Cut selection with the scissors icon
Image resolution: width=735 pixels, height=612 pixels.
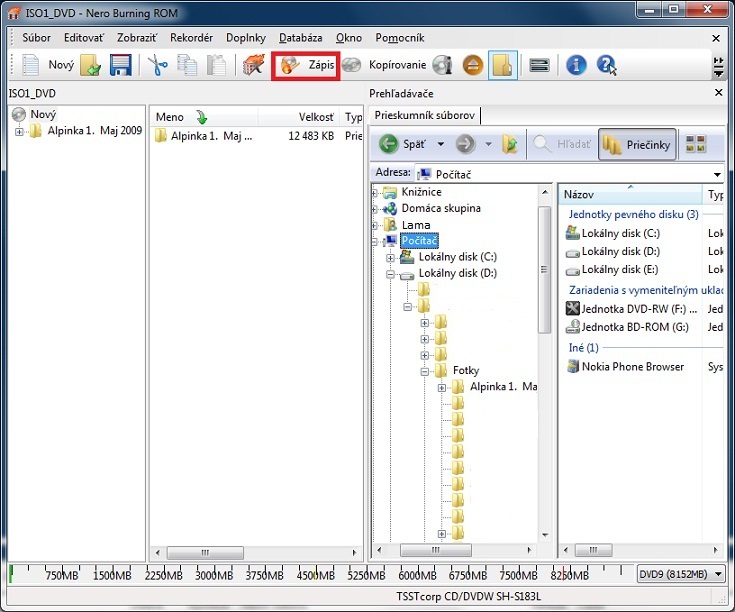coord(158,65)
